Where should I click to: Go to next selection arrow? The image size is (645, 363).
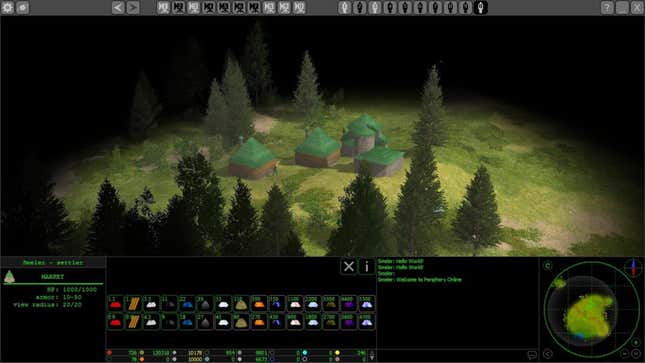[x=133, y=7]
